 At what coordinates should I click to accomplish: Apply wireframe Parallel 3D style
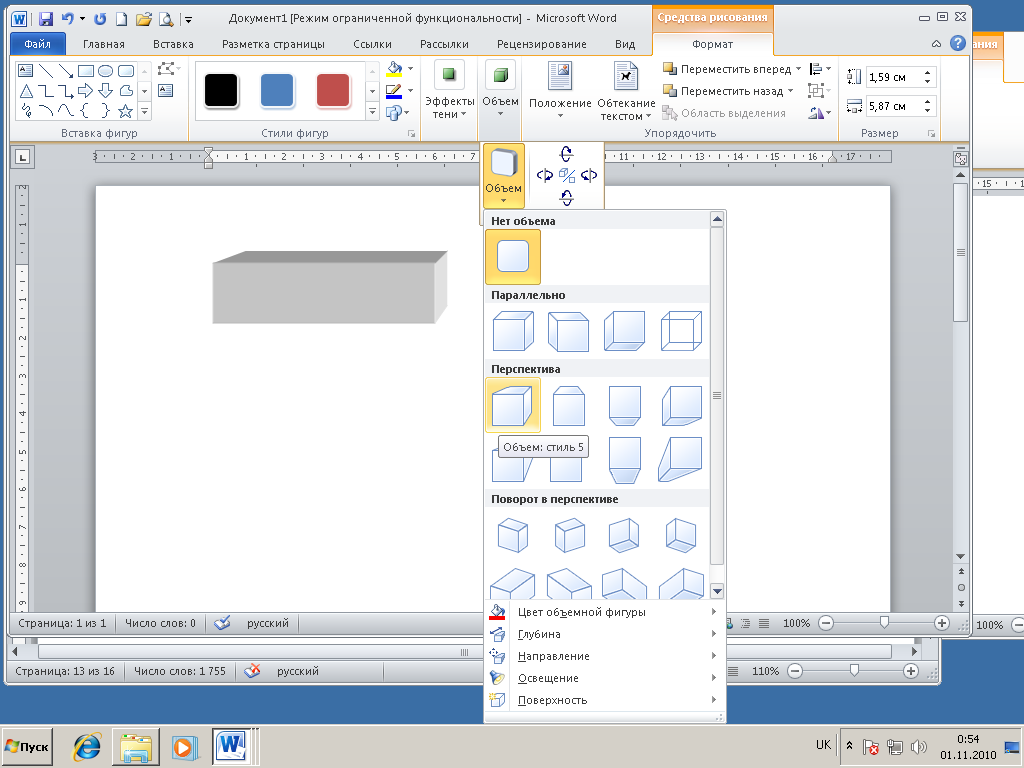coord(681,331)
